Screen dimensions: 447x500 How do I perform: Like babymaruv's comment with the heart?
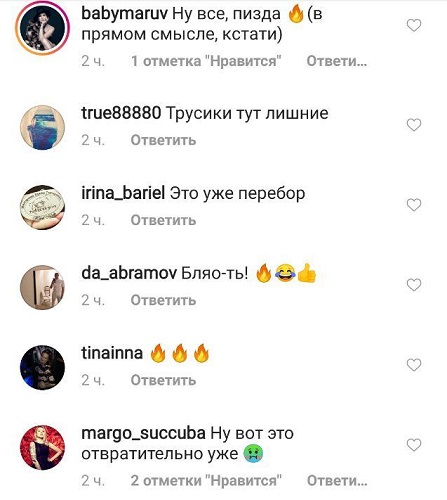tap(414, 25)
